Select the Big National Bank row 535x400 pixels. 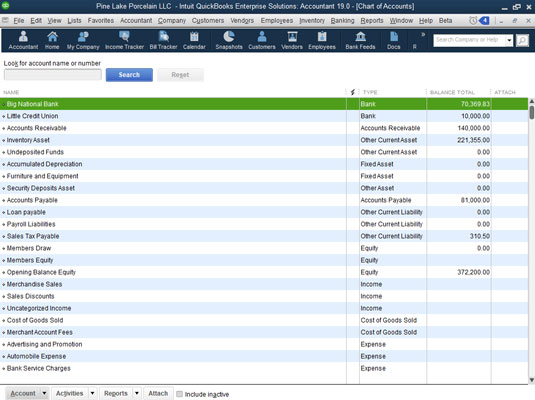[x=264, y=104]
